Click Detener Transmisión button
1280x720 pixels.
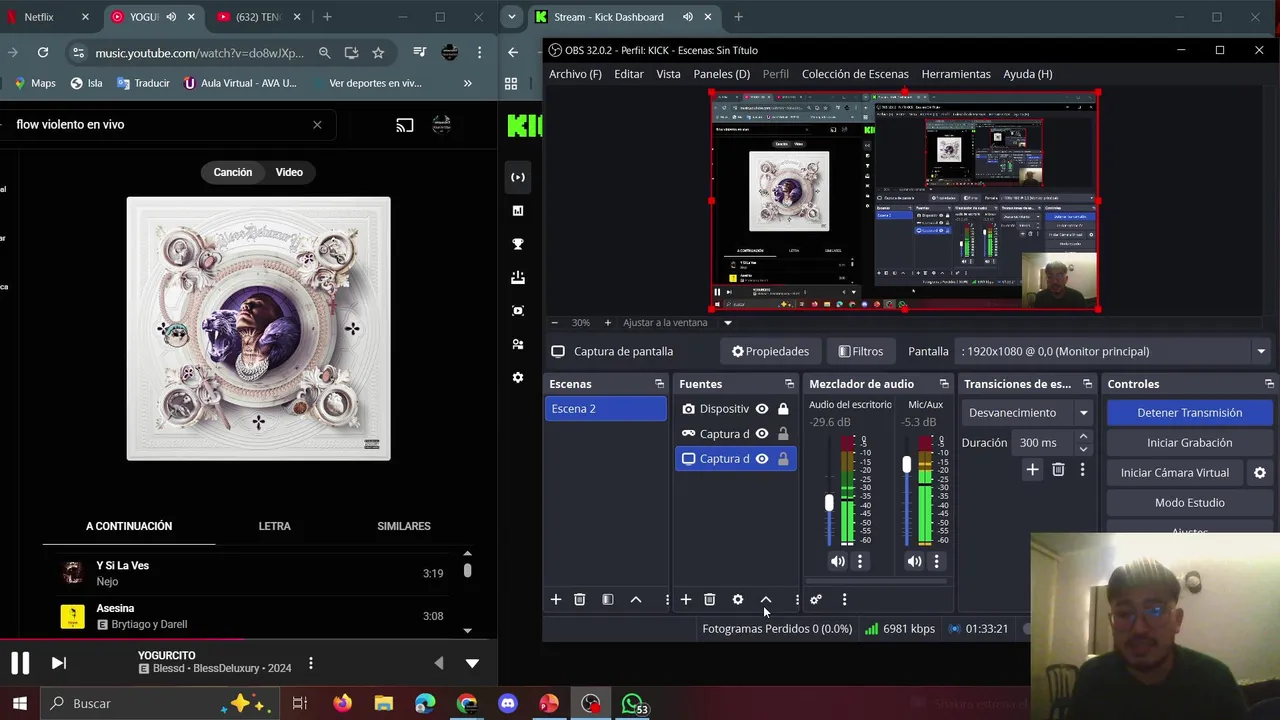pos(1189,413)
